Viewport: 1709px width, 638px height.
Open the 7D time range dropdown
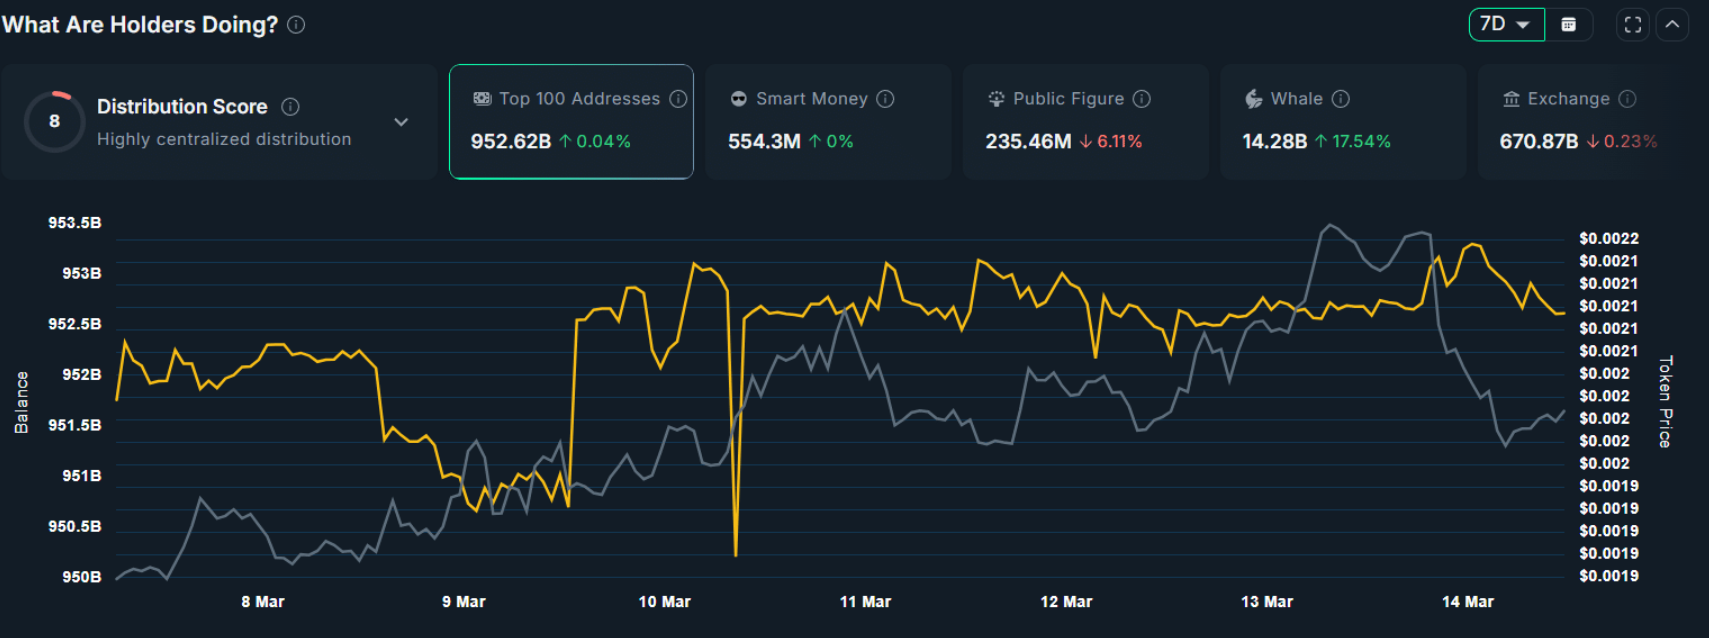[1505, 25]
